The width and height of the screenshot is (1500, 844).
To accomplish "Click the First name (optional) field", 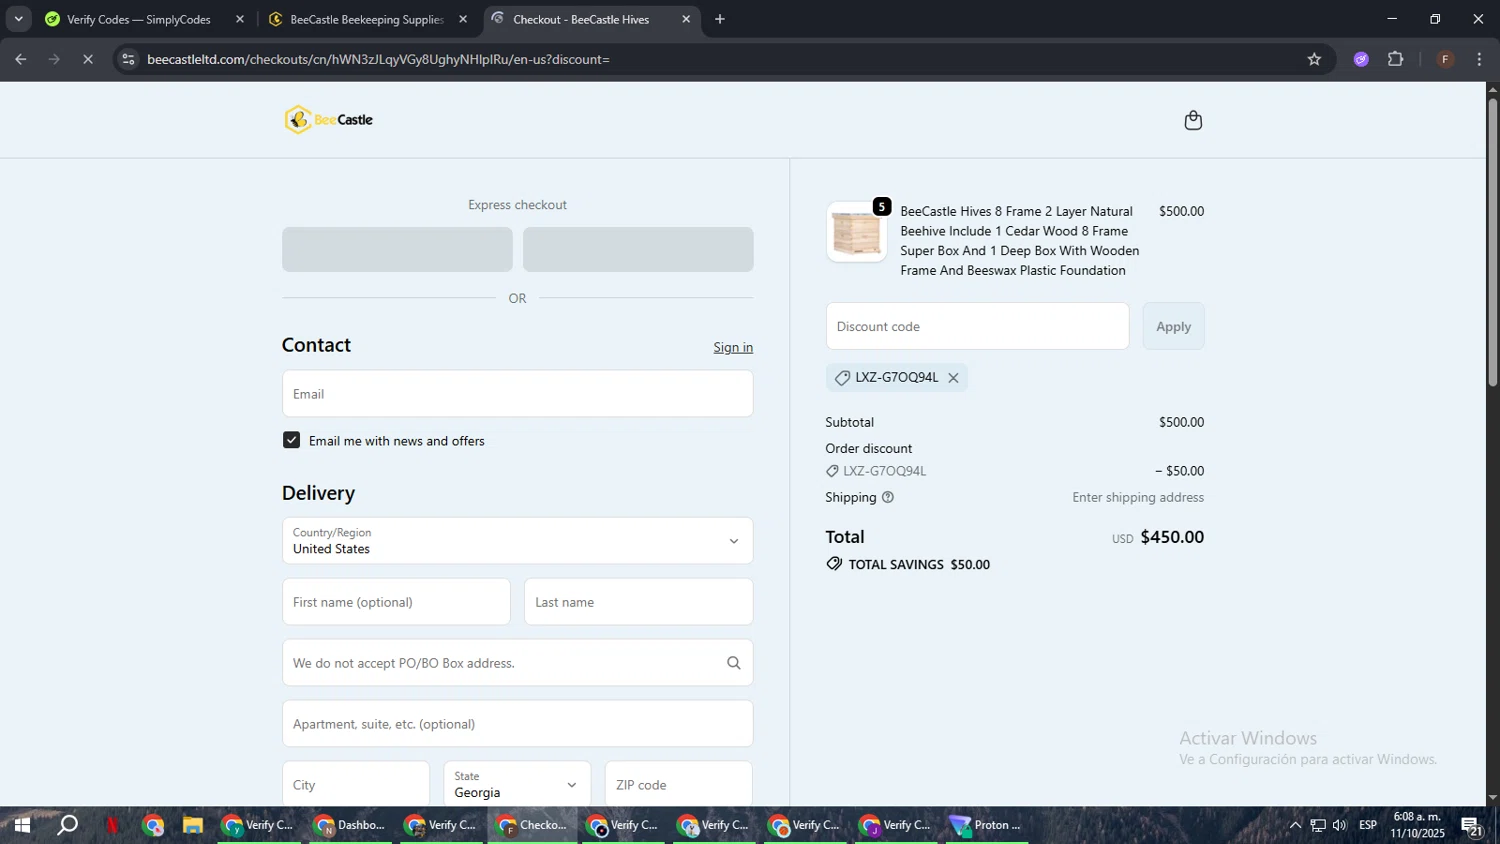I will click(x=396, y=602).
